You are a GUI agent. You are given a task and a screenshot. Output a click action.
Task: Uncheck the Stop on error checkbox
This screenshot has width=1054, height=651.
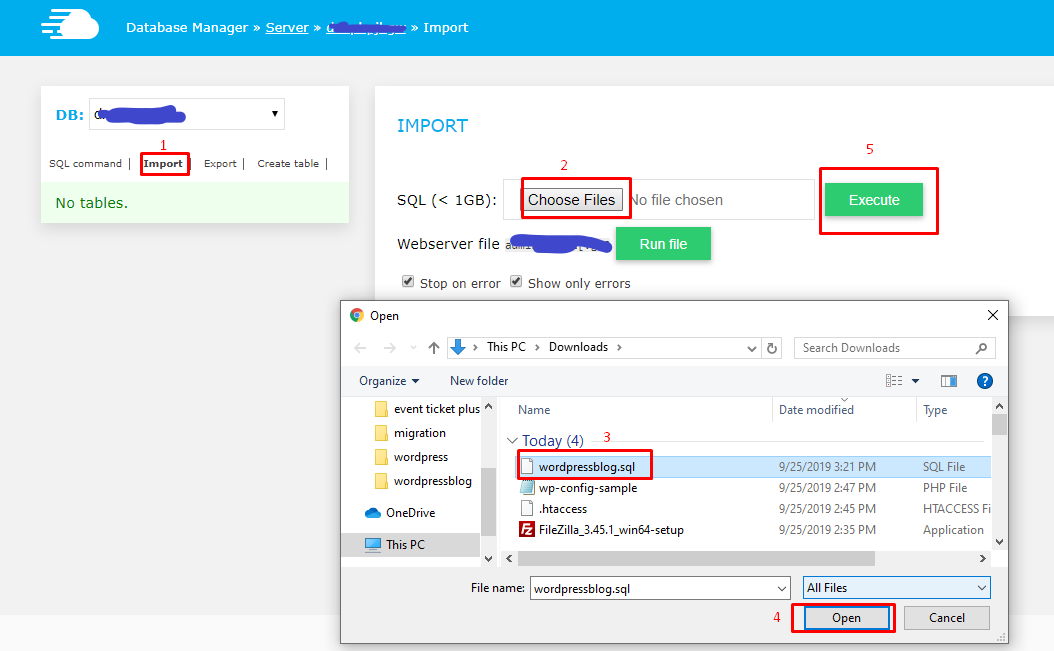408,282
